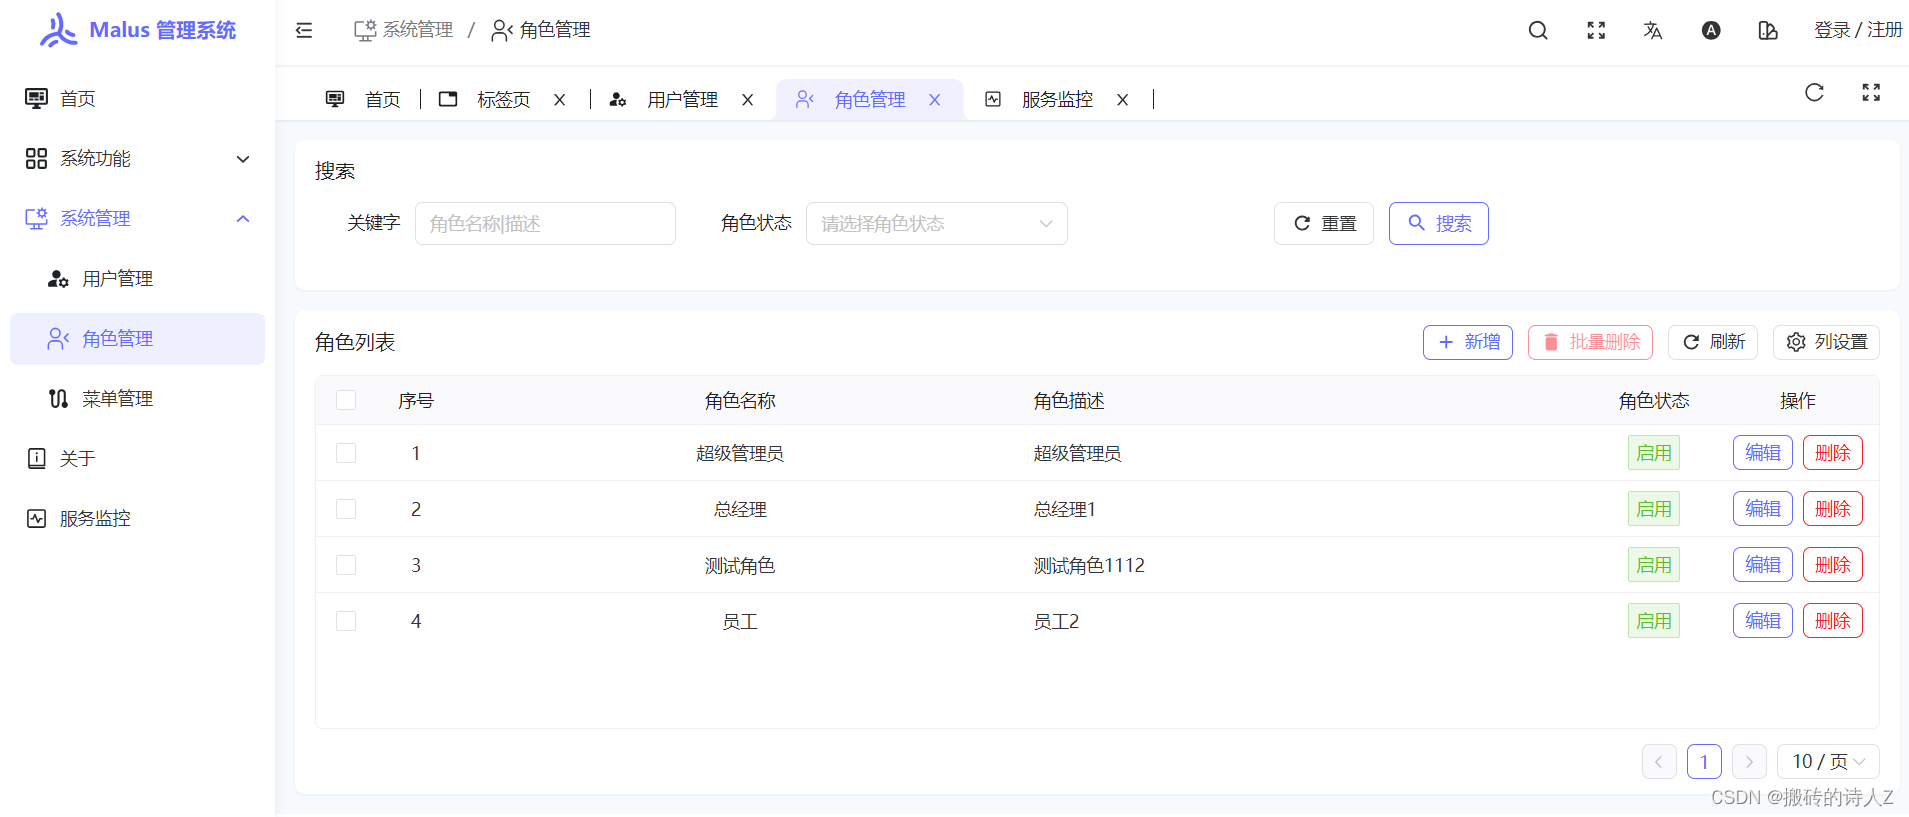Image resolution: width=1909 pixels, height=817 pixels.
Task: Click the 角色管理 breadcrumb
Action: [541, 30]
